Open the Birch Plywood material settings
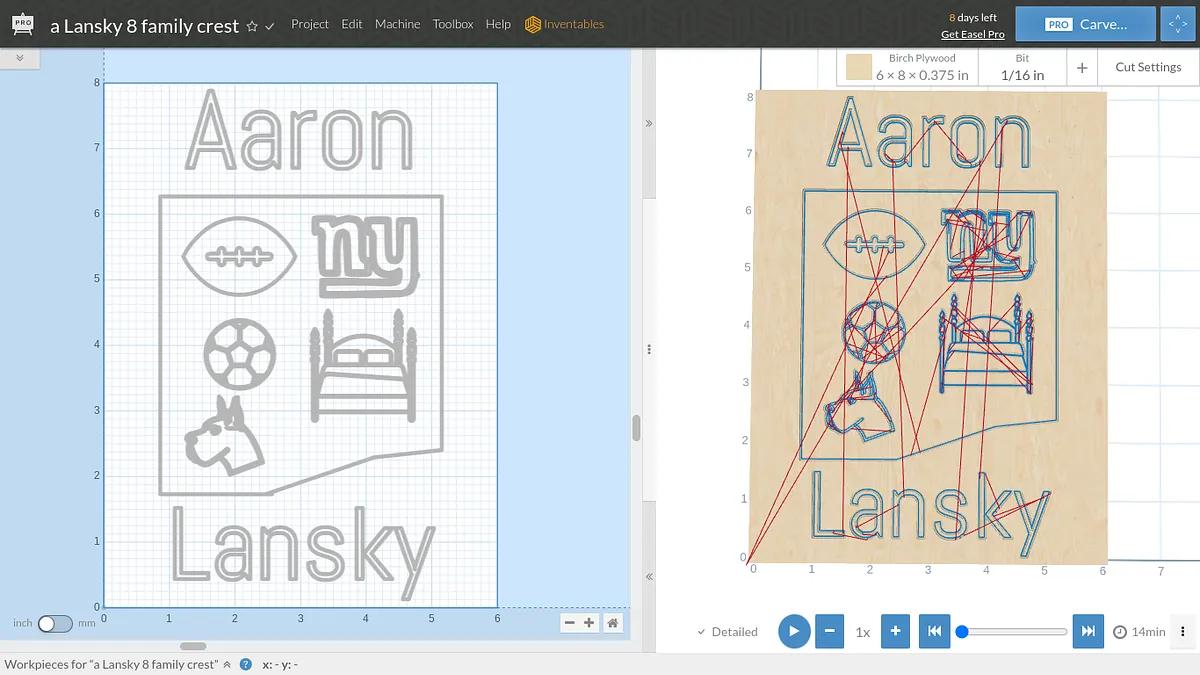 tap(908, 67)
